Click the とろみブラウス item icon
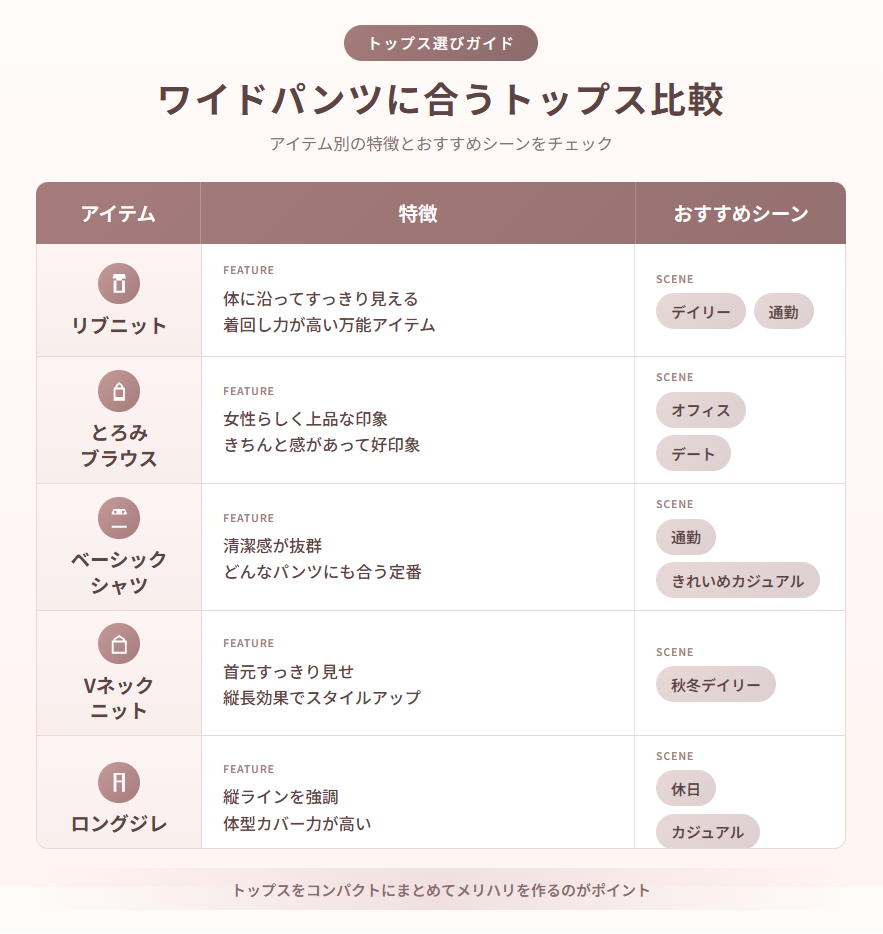This screenshot has width=883, height=934. (119, 391)
